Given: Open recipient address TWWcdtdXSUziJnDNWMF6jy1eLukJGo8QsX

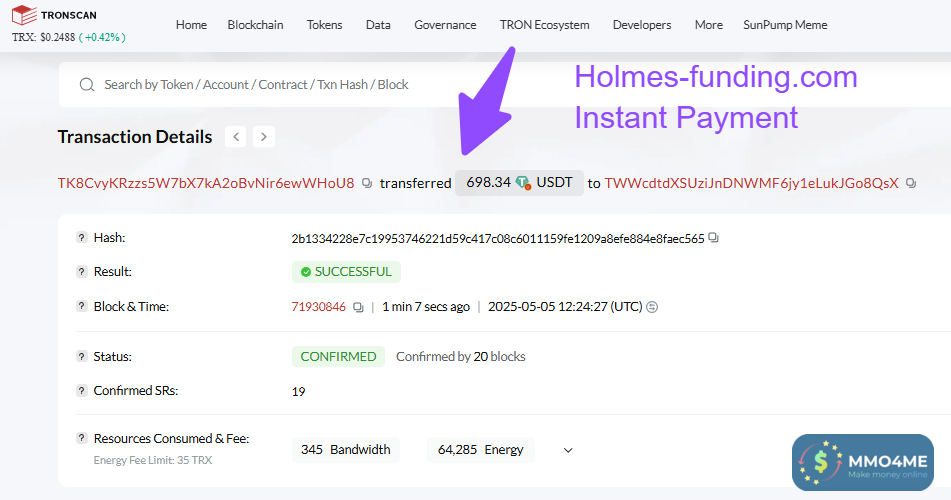Looking at the screenshot, I should pos(751,183).
